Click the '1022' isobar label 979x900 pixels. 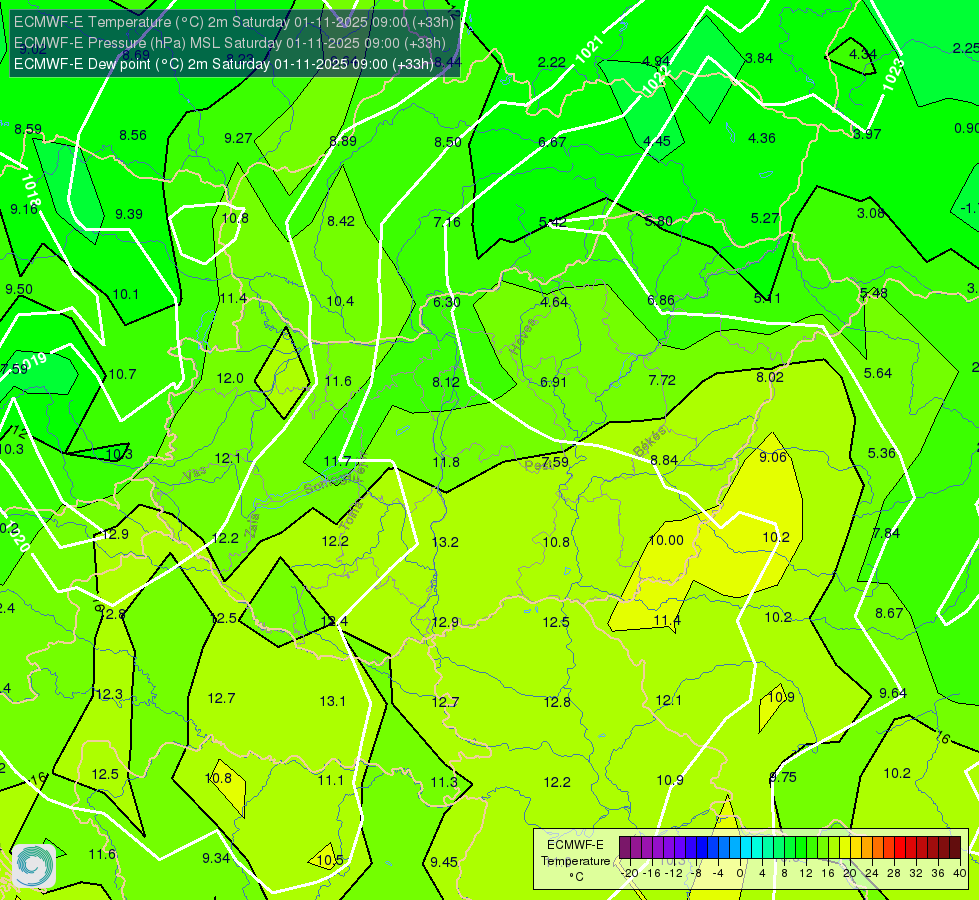pyautogui.click(x=656, y=81)
